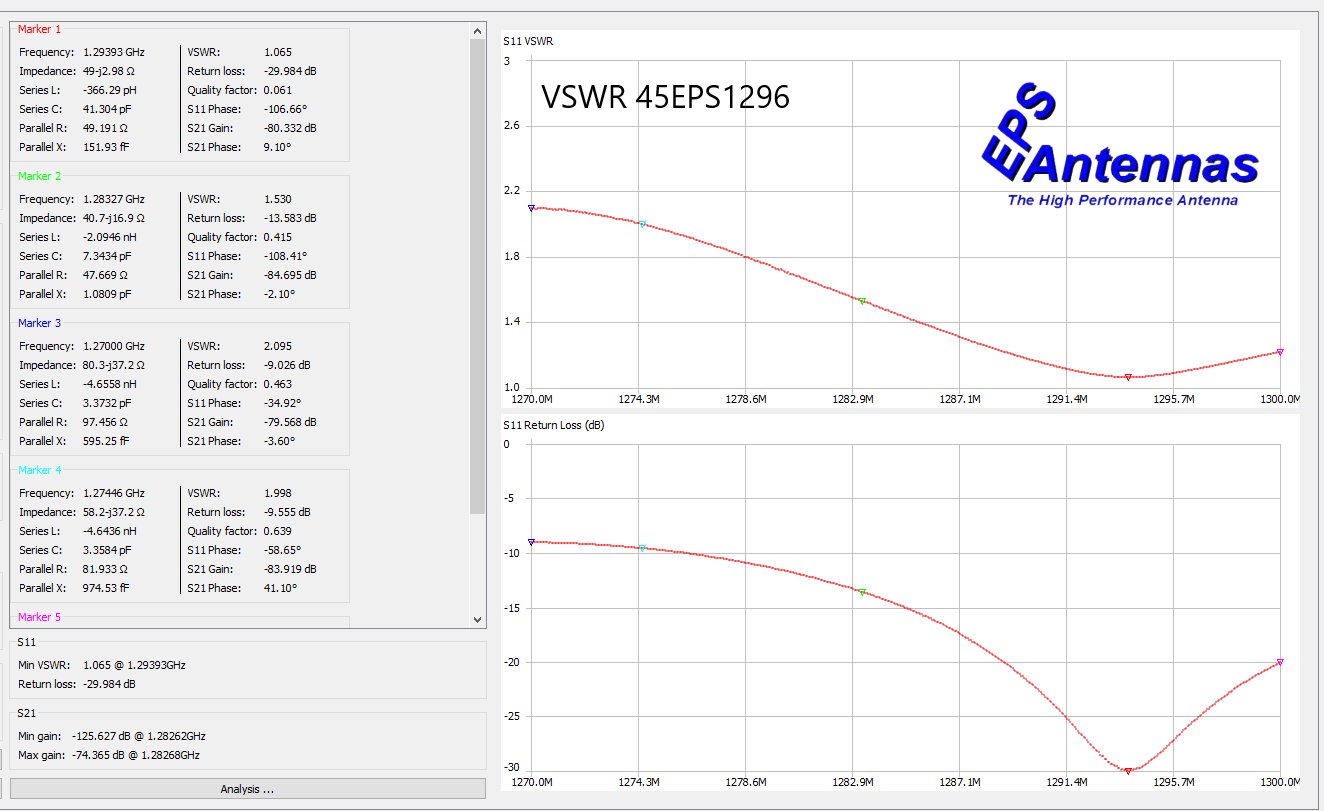Click magenta Marker 5 triangle on VSWR chart

tap(1279, 352)
